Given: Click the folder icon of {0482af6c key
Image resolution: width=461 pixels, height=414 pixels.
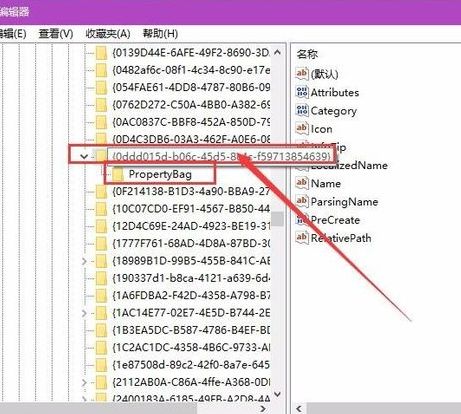Looking at the screenshot, I should point(101,70).
